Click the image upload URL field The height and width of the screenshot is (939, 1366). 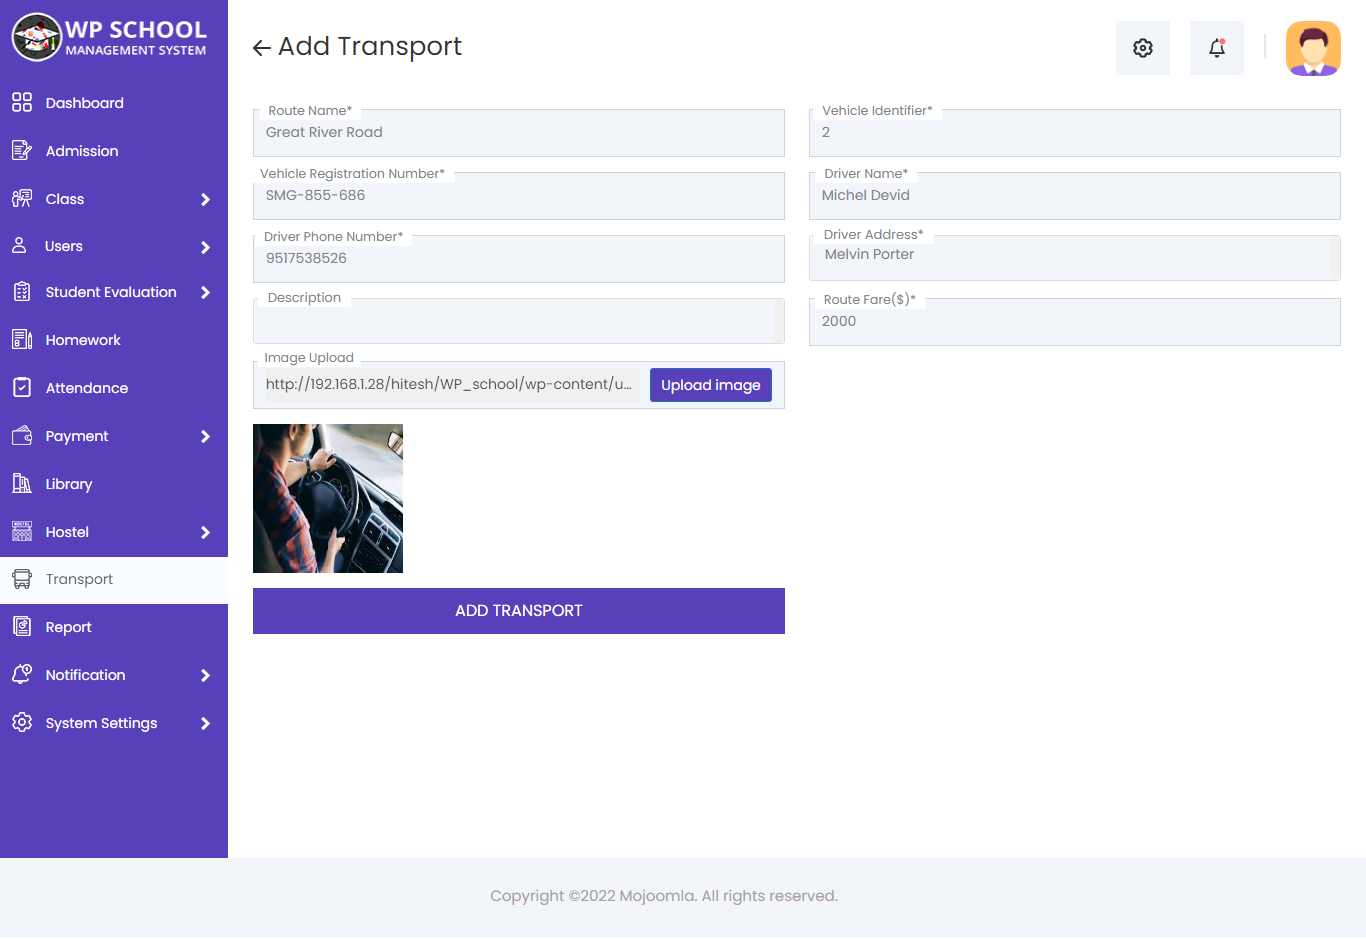pos(450,385)
